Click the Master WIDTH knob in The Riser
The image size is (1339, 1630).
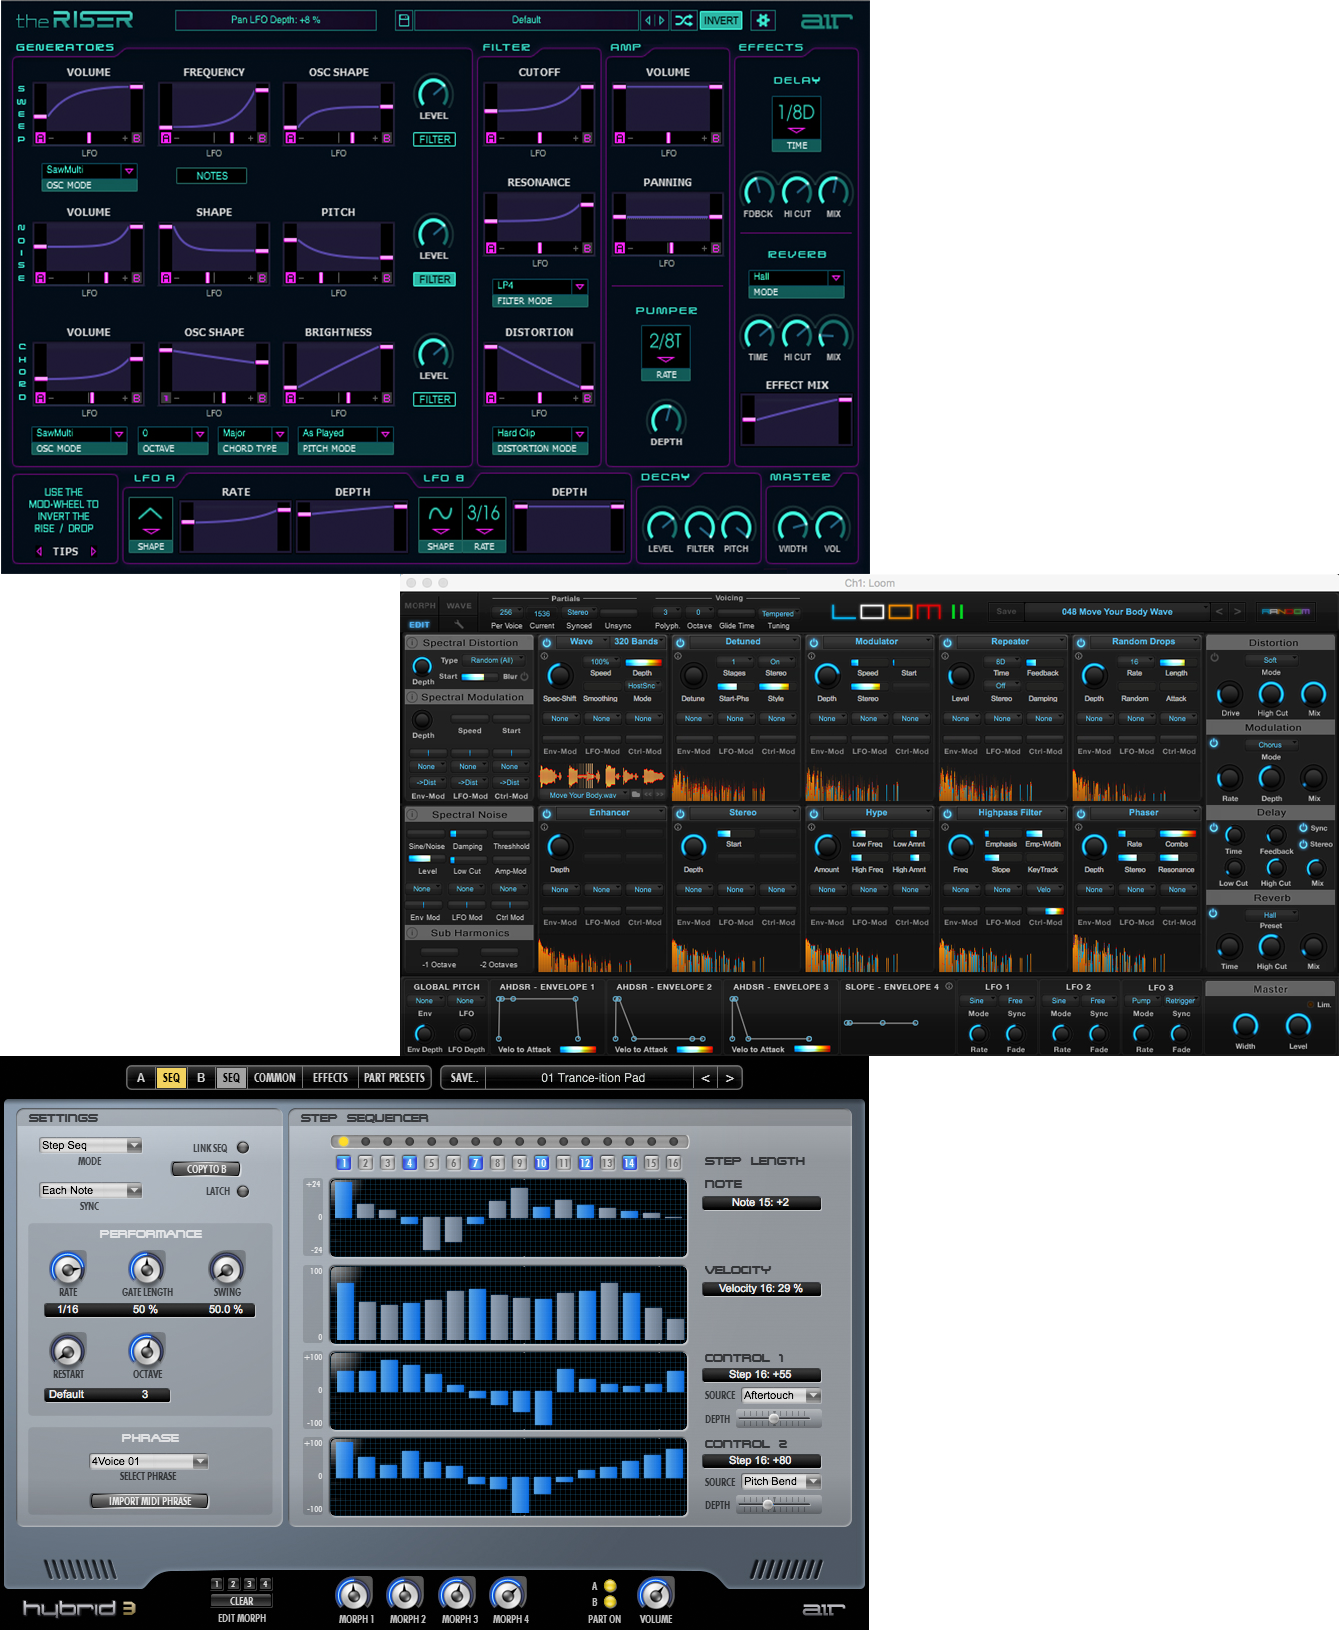pyautogui.click(x=792, y=525)
